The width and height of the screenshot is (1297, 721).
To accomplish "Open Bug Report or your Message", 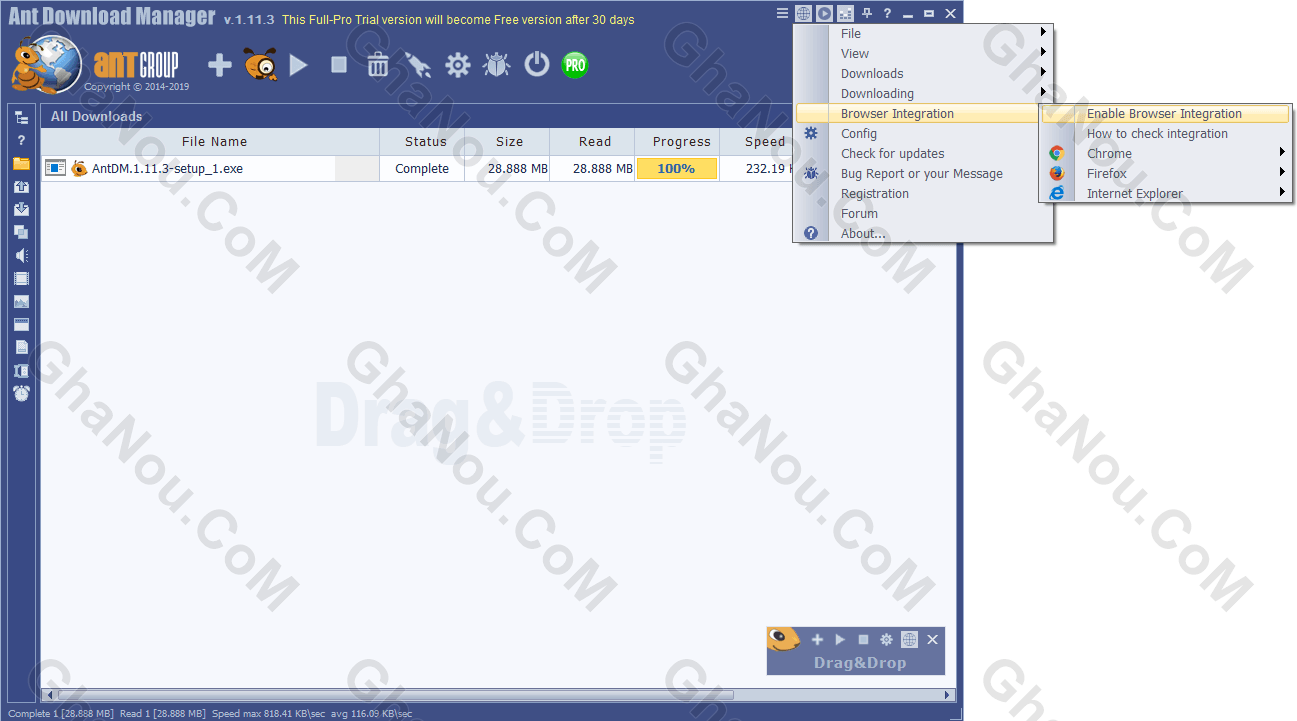I will [x=924, y=174].
